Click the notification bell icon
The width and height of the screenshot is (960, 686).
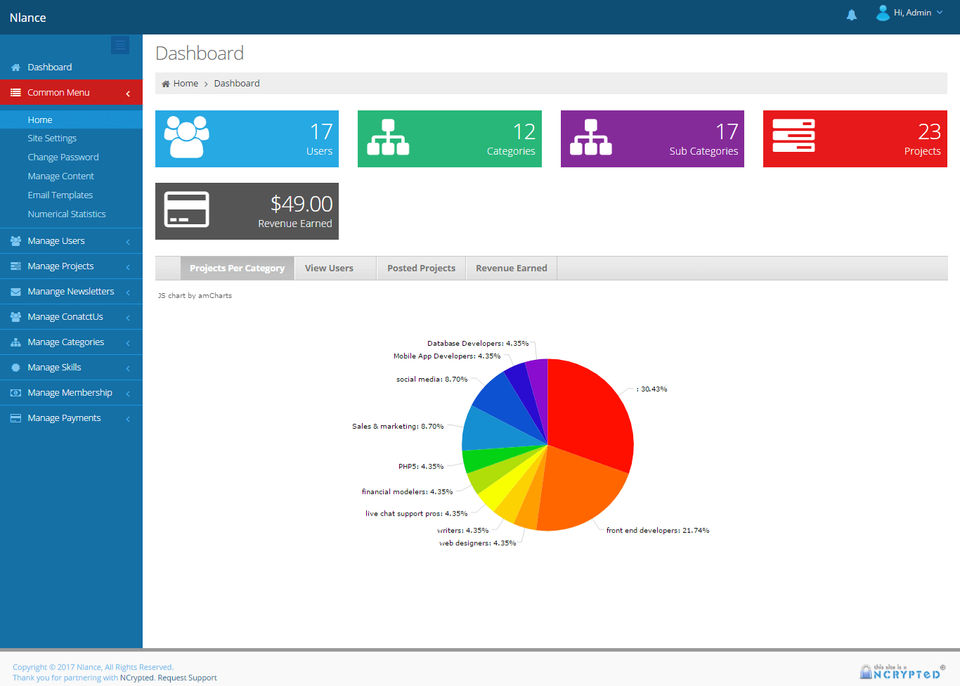click(x=851, y=15)
